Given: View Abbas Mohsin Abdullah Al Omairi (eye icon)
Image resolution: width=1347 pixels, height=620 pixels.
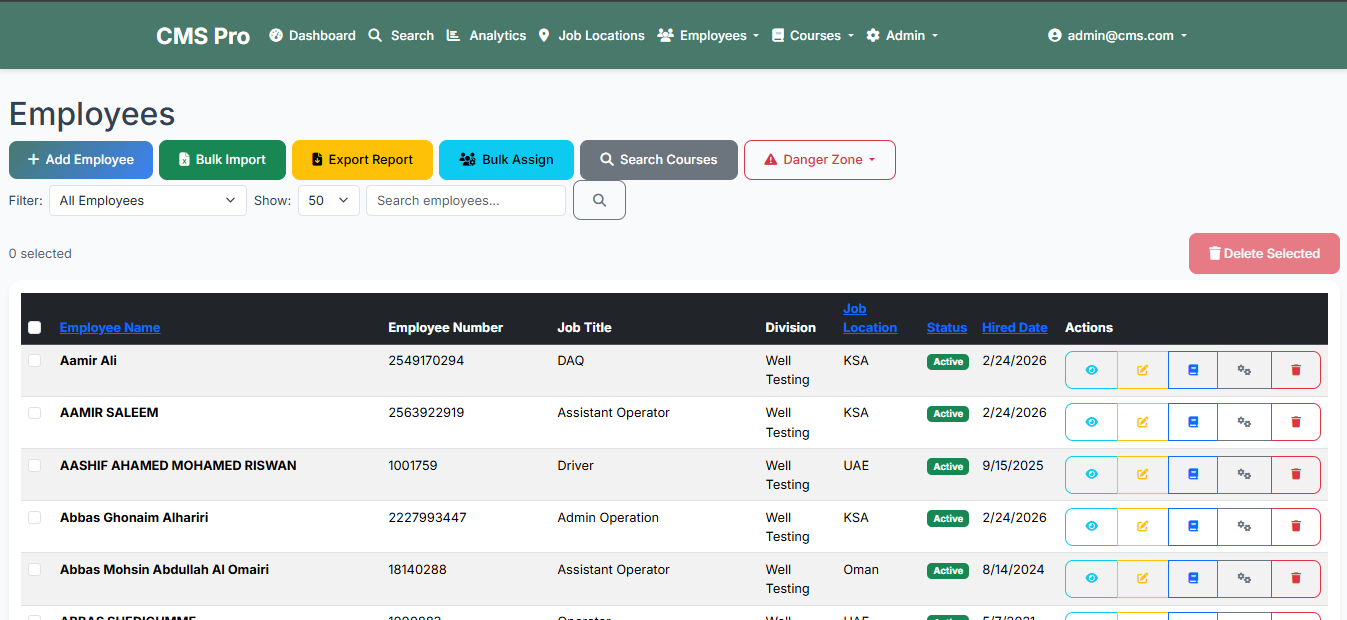Looking at the screenshot, I should pos(1091,578).
